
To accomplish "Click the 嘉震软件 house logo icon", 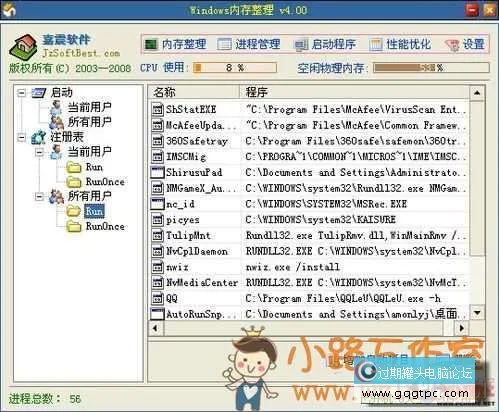I will [23, 46].
